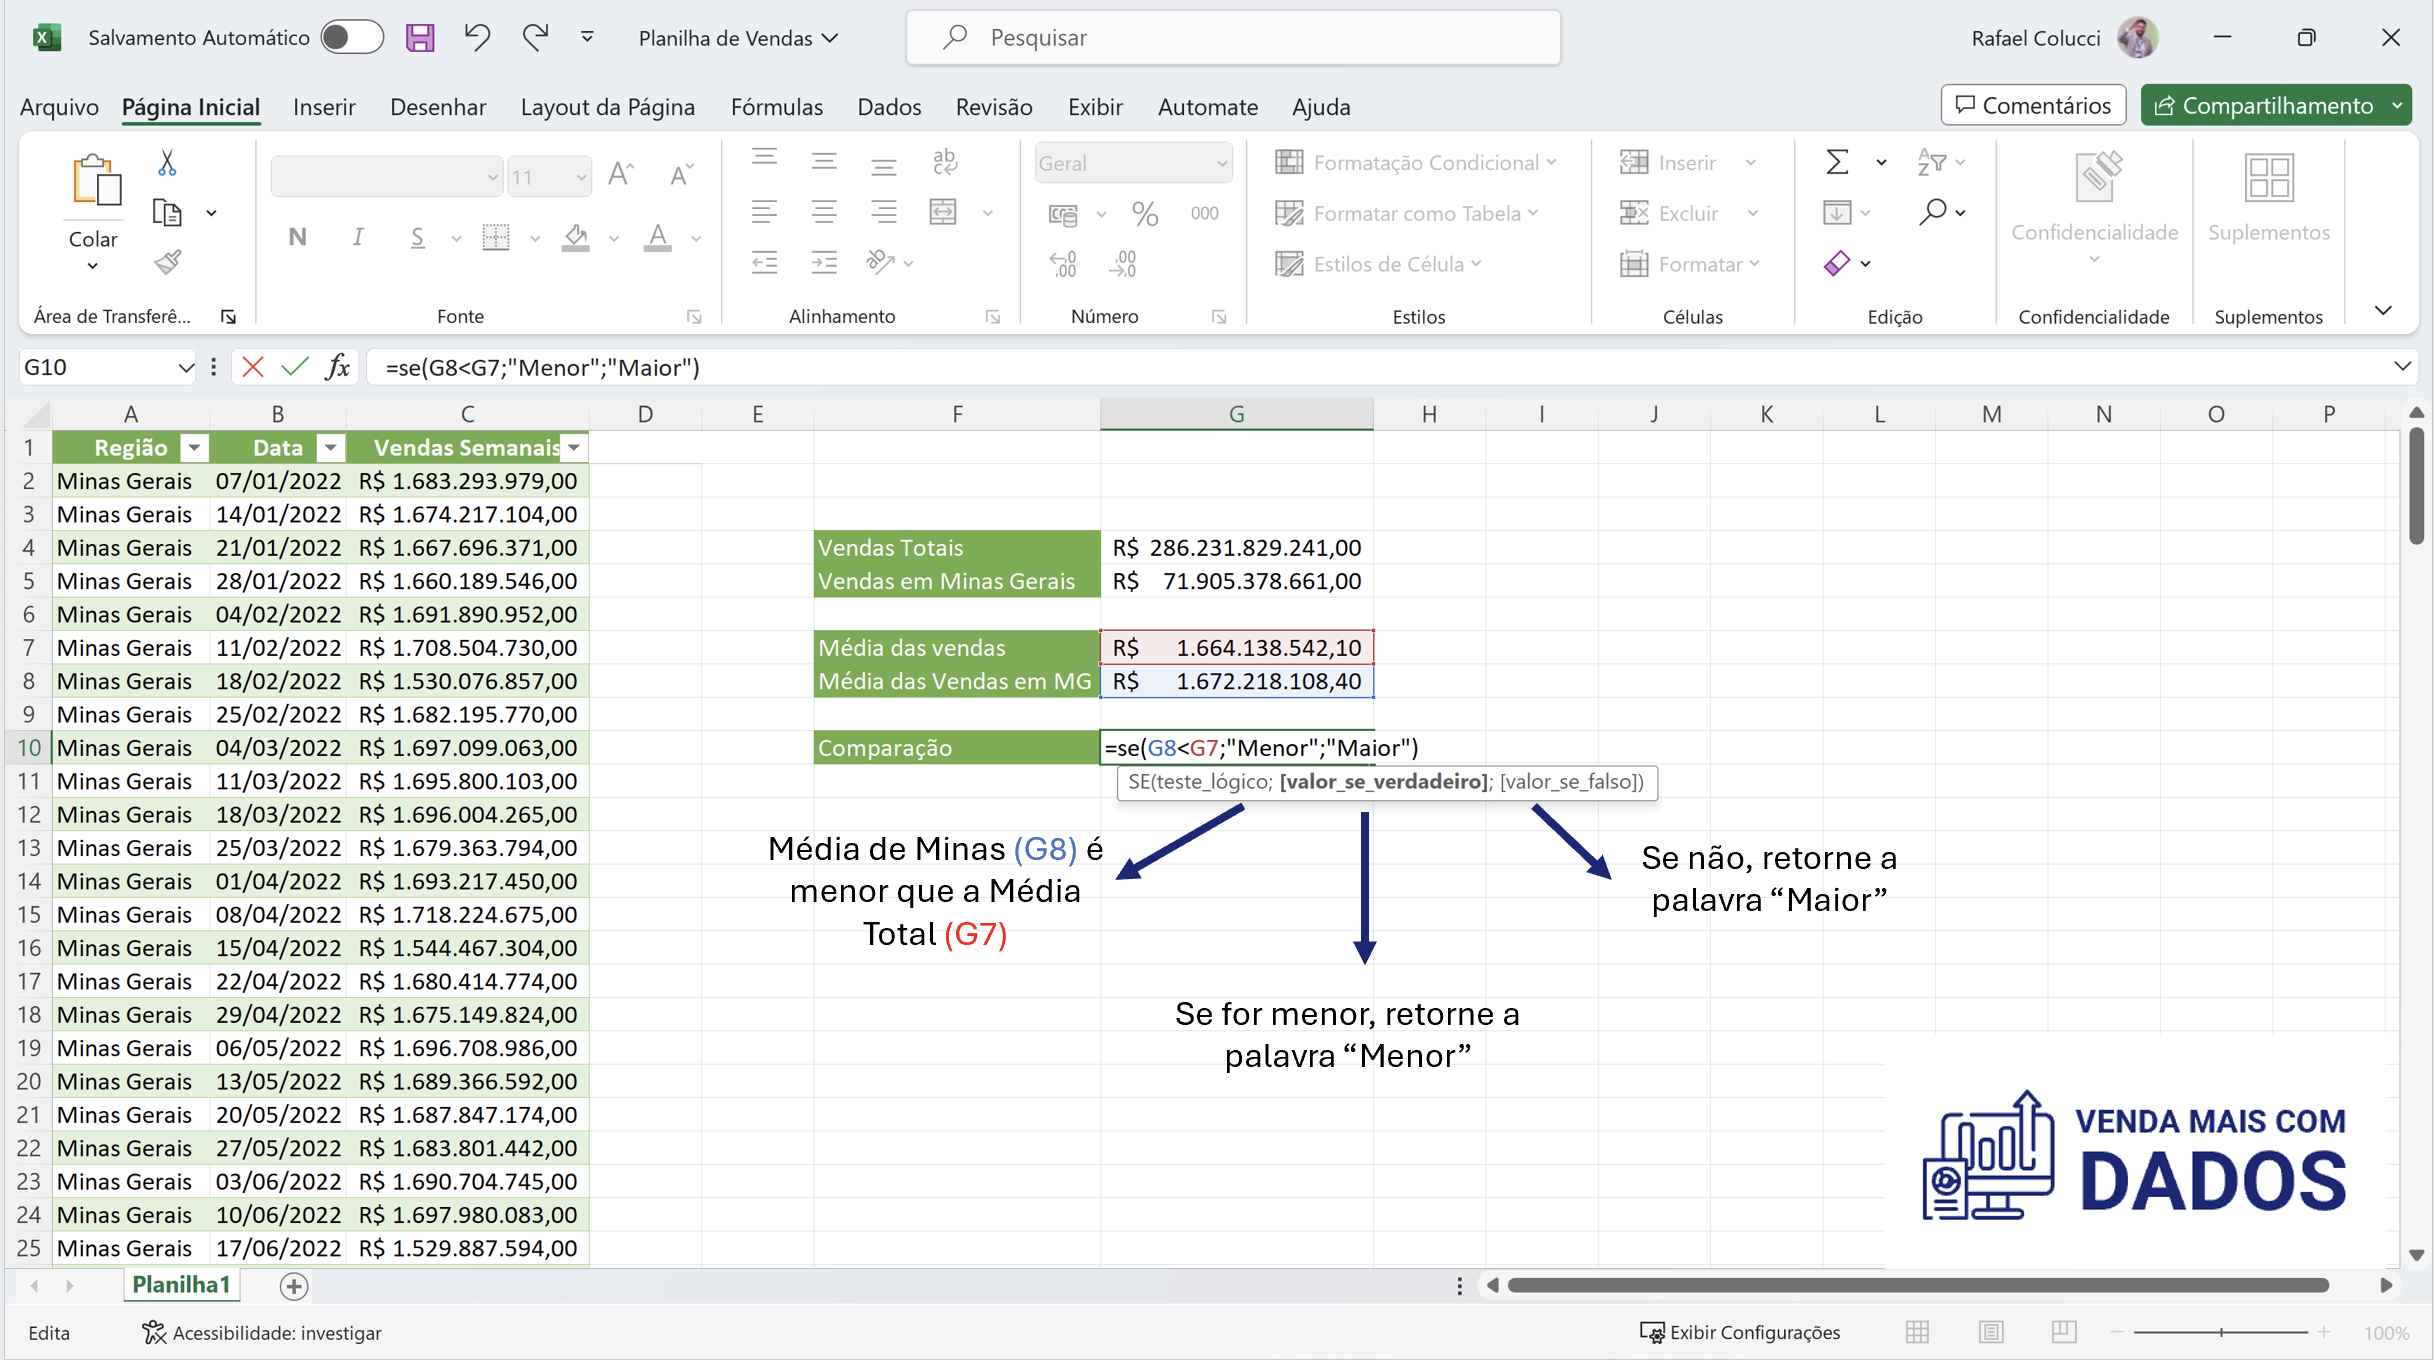Click the Find and Select magnifier
Viewport: 2434px width, 1360px height.
(1932, 212)
